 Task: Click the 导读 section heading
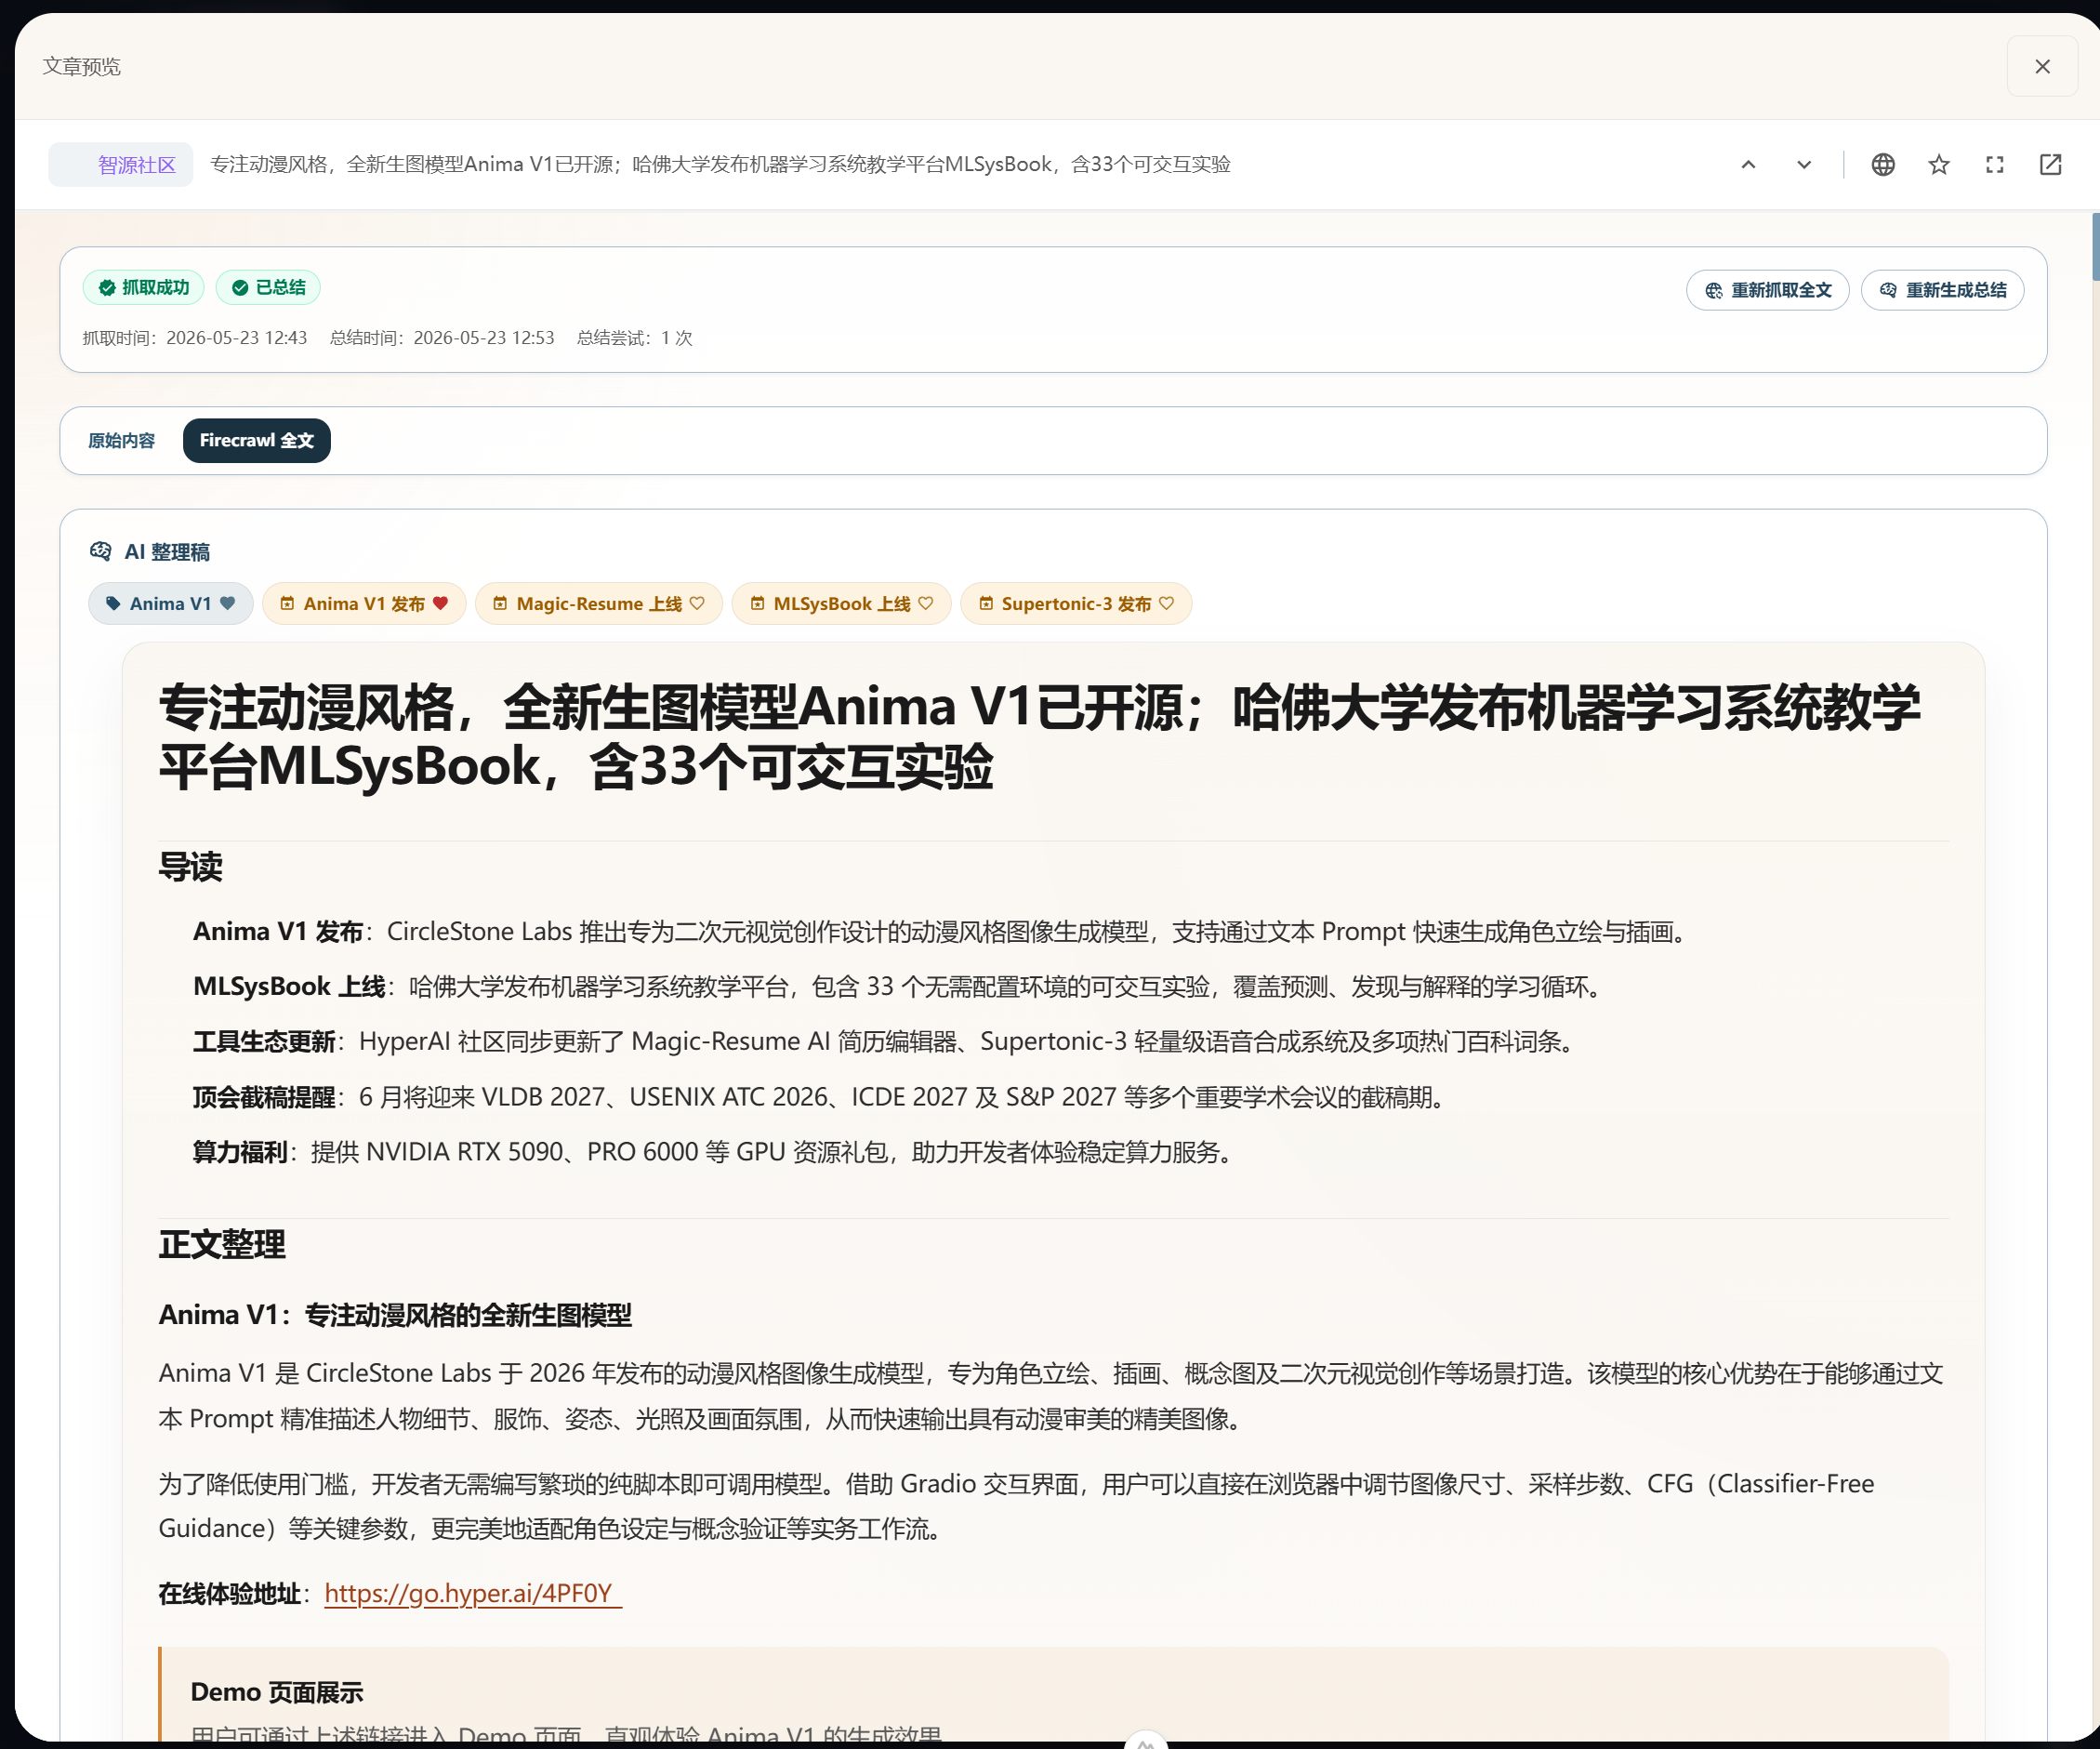pos(191,866)
